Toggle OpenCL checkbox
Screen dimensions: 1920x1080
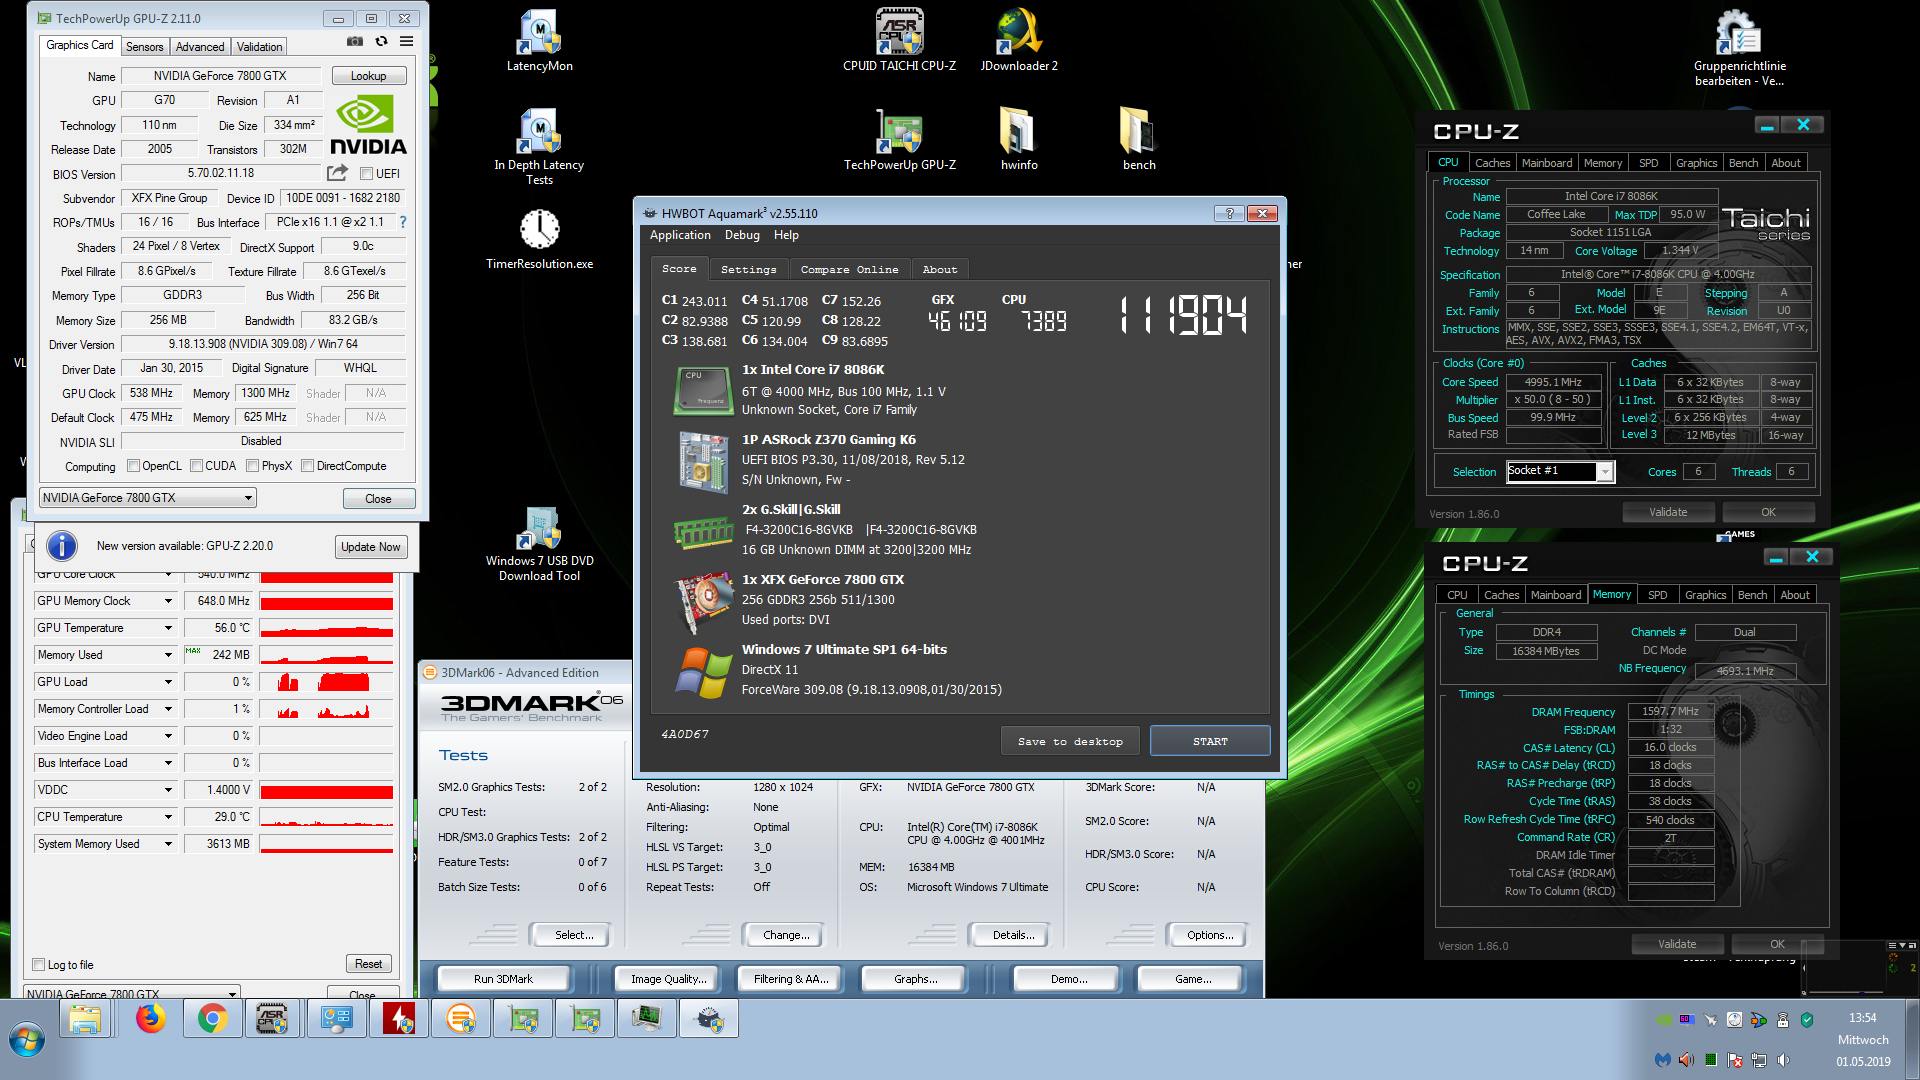[x=133, y=466]
